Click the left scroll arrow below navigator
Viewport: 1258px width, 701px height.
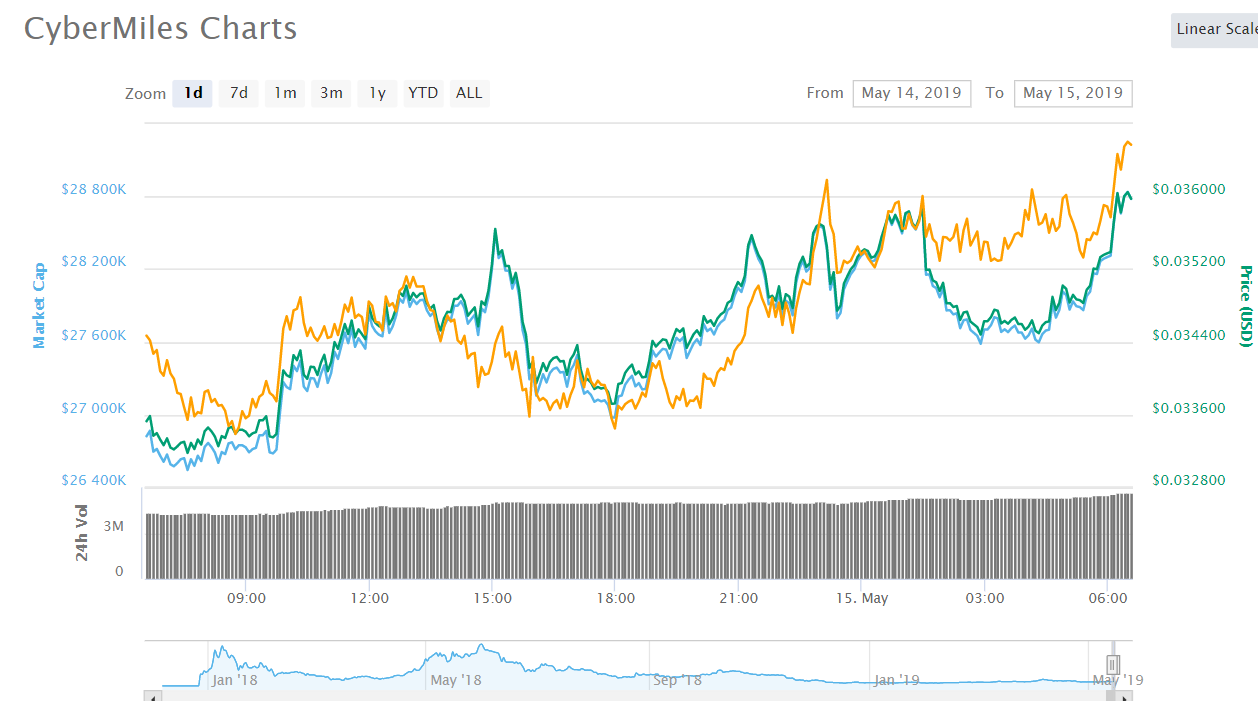click(151, 695)
